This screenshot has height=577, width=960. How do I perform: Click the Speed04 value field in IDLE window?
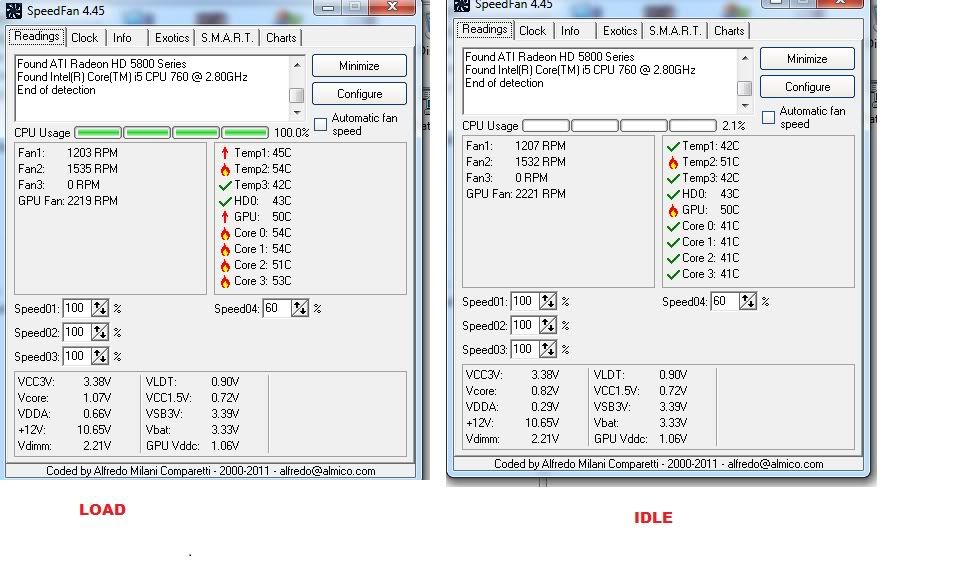[x=725, y=301]
